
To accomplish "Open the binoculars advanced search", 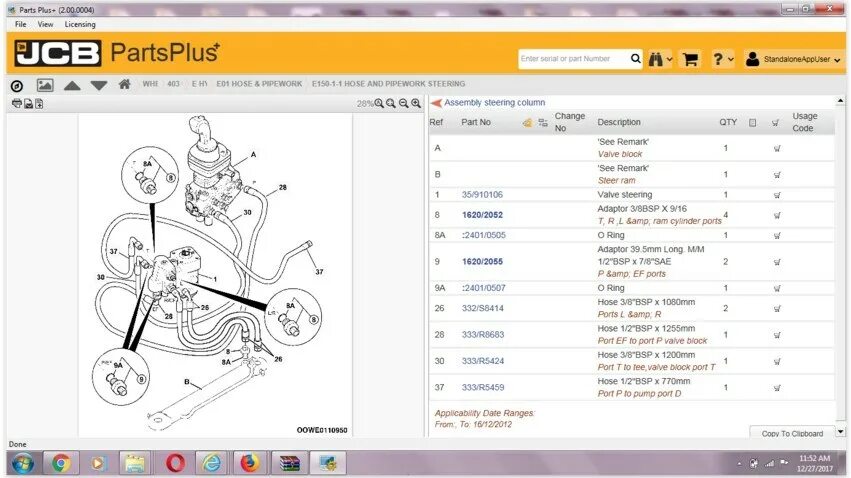I will [656, 59].
